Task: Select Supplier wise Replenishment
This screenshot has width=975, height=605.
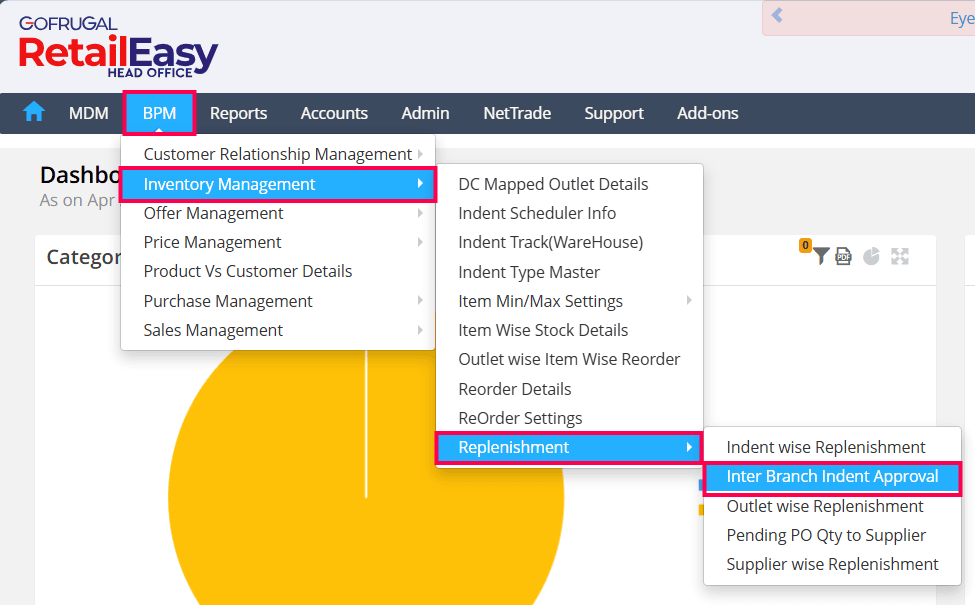Action: 833,565
